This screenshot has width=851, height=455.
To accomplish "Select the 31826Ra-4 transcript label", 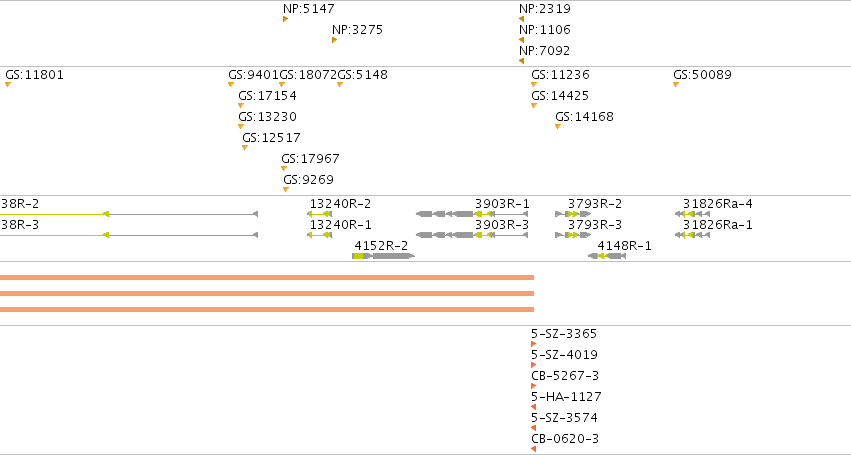I will (x=717, y=204).
